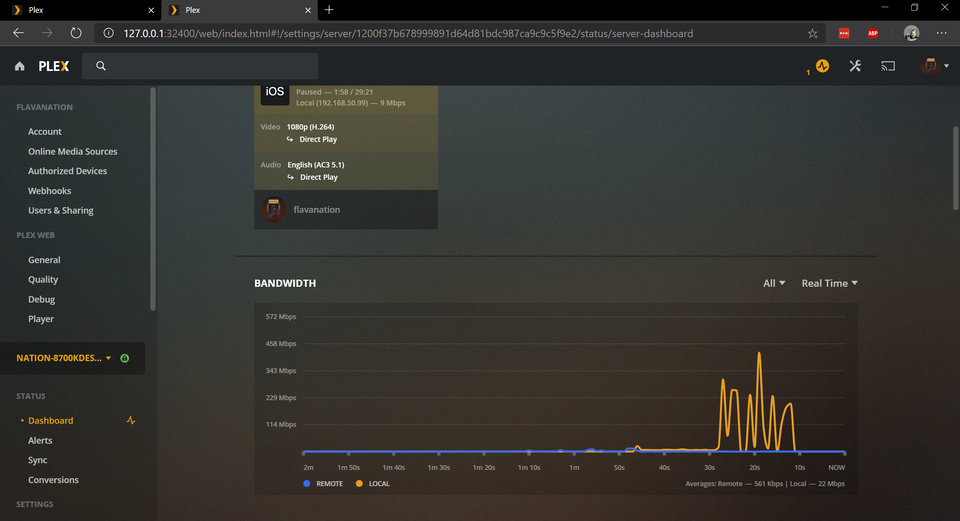960x521 pixels.
Task: Click the flavanation user avatar
Action: click(x=274, y=209)
